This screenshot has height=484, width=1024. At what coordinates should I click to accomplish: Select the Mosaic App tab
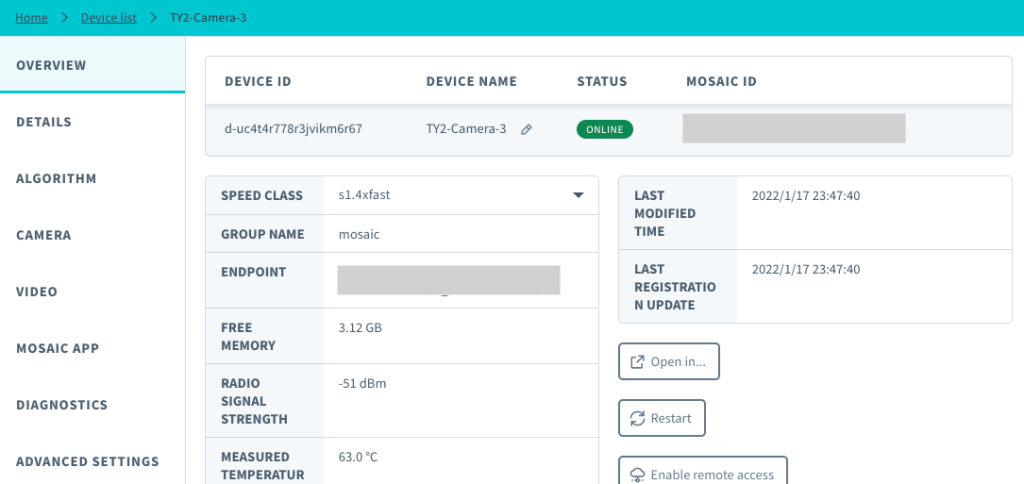point(58,349)
